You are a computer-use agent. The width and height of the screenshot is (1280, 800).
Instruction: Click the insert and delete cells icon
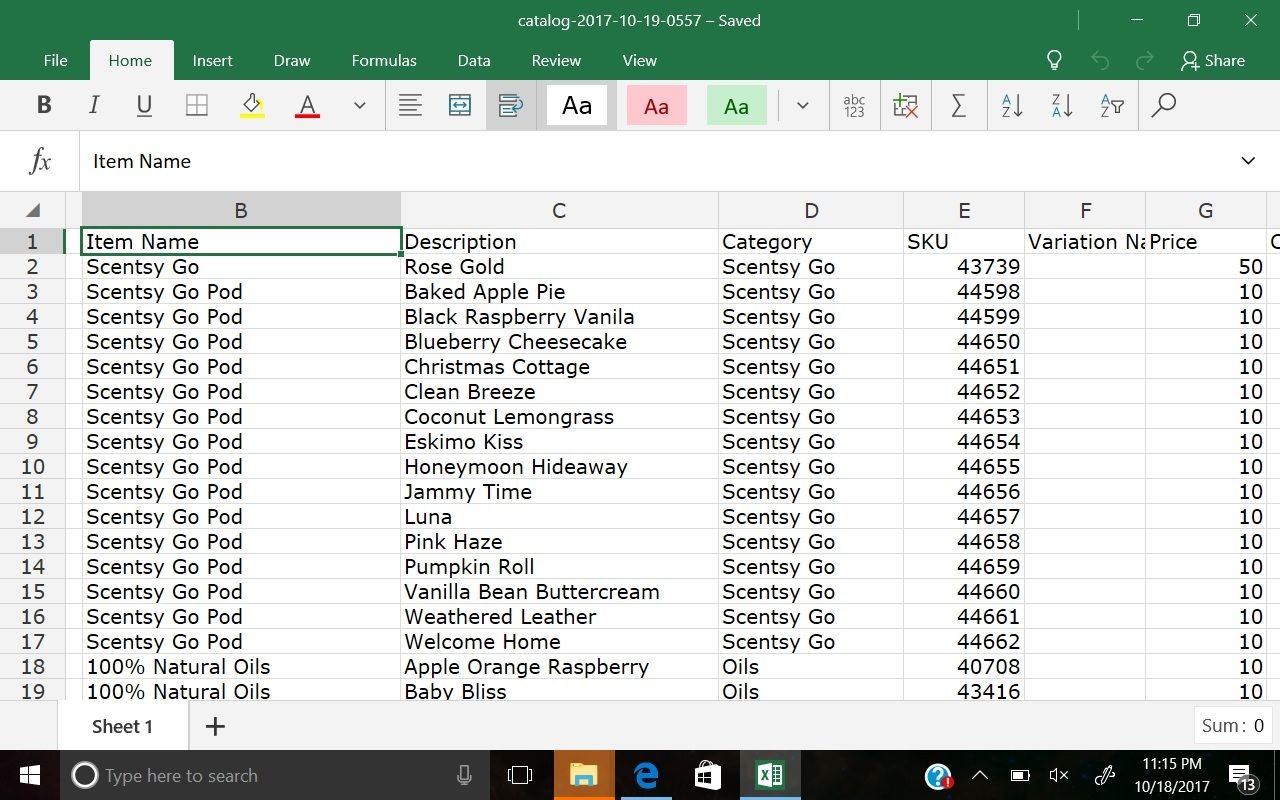tap(906, 106)
